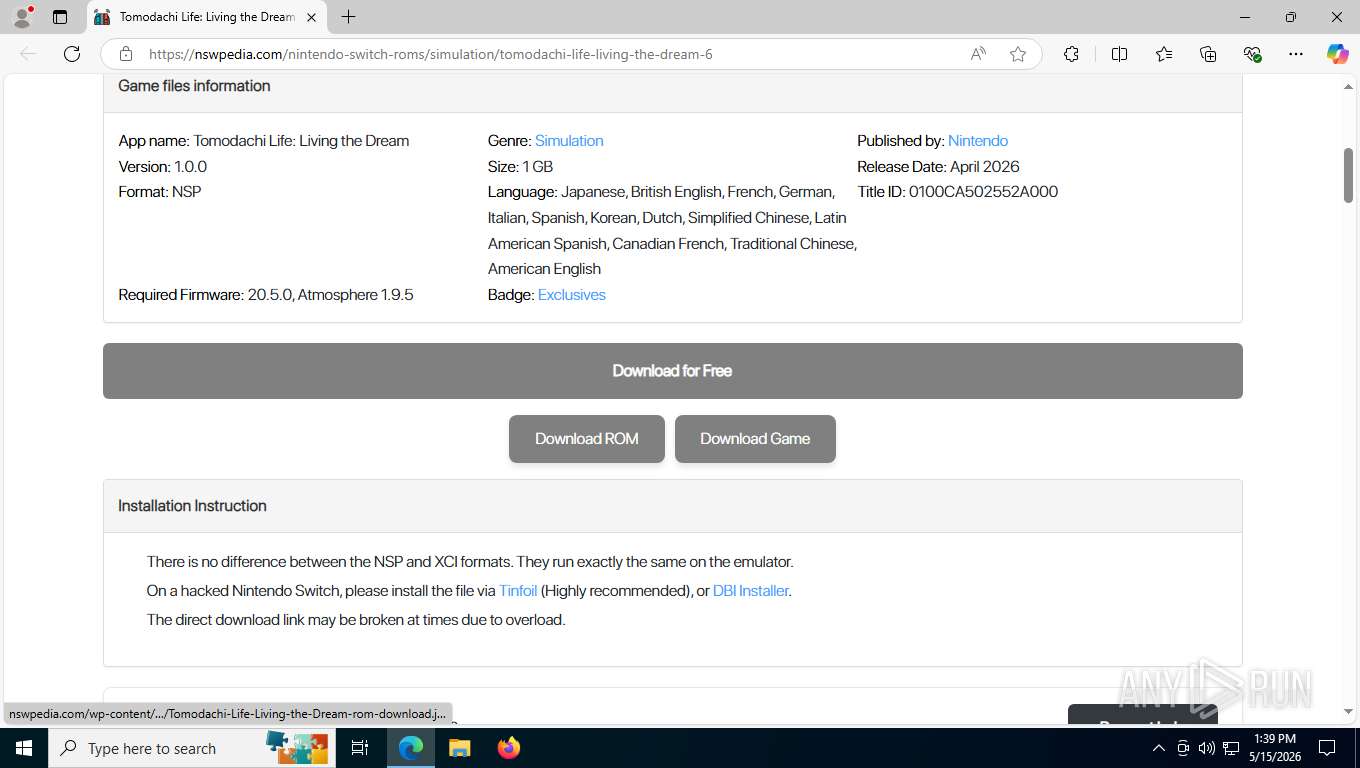The height and width of the screenshot is (768, 1360).
Task: Toggle split screen icon
Action: point(1119,54)
